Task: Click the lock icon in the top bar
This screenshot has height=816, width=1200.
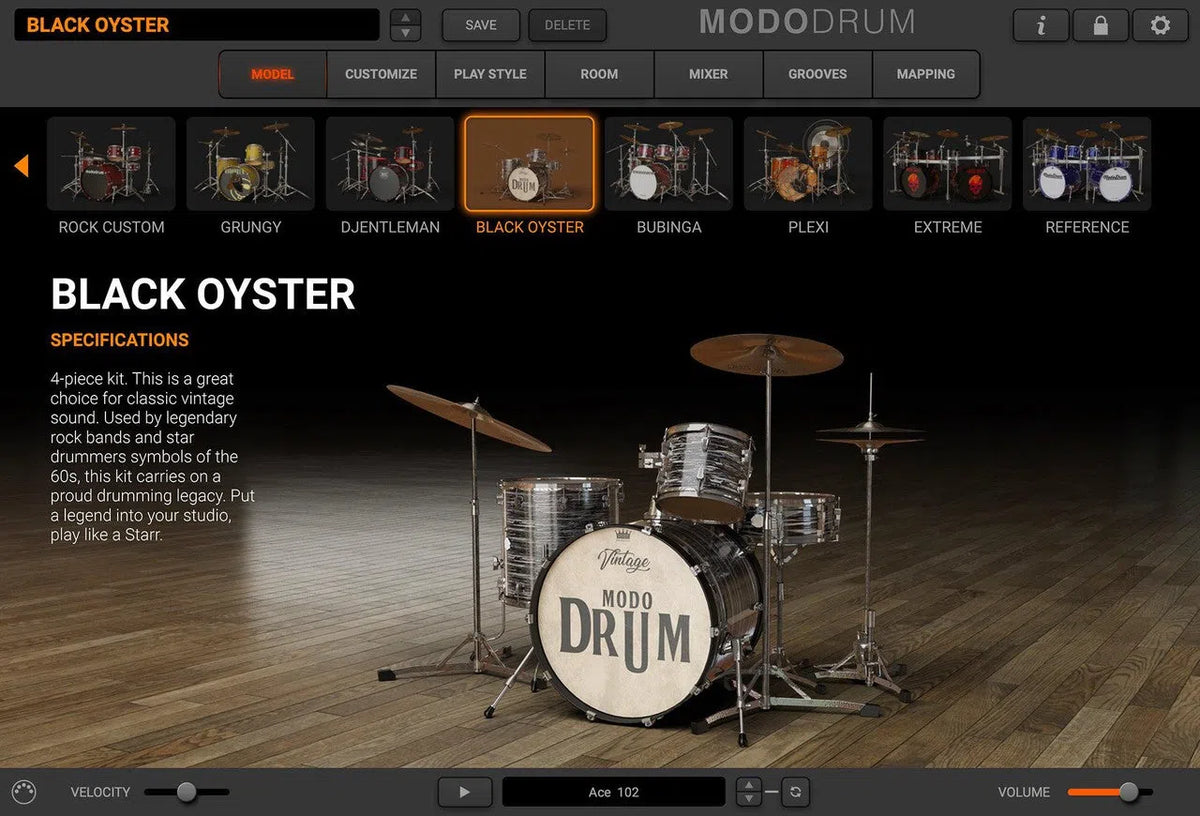Action: click(1100, 25)
